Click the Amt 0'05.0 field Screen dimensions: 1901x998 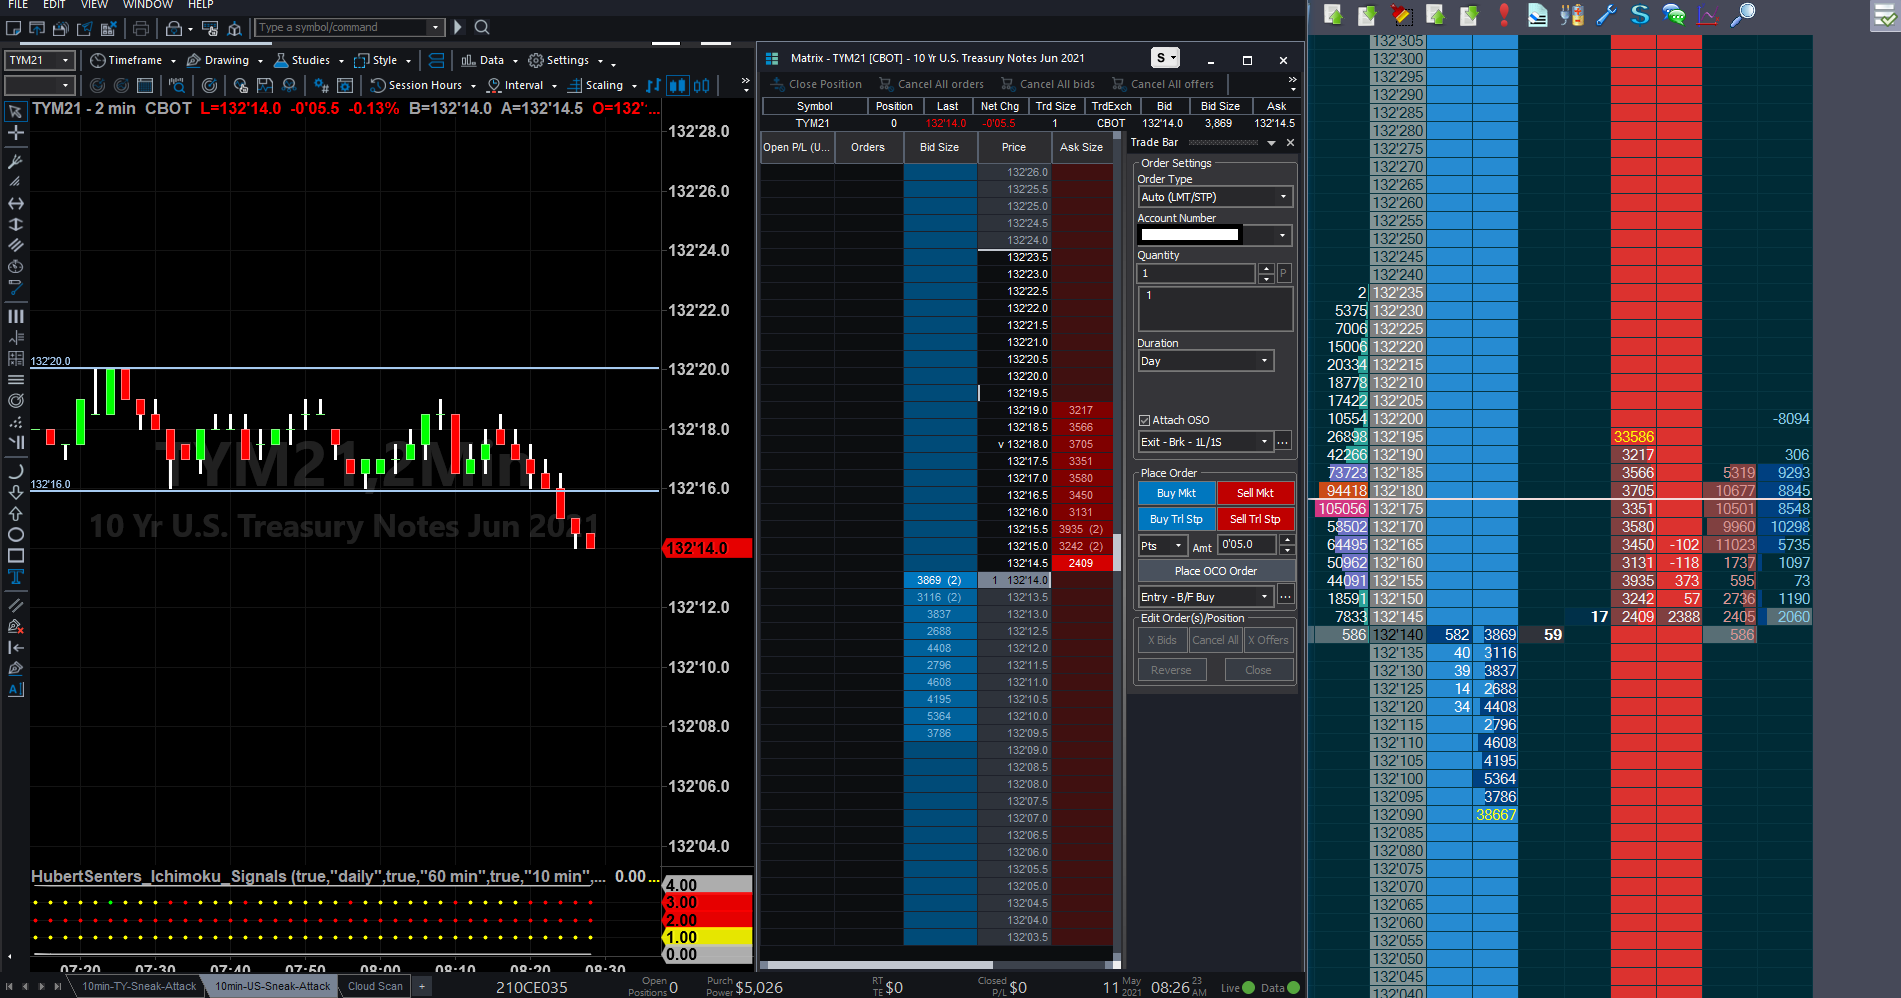1247,545
